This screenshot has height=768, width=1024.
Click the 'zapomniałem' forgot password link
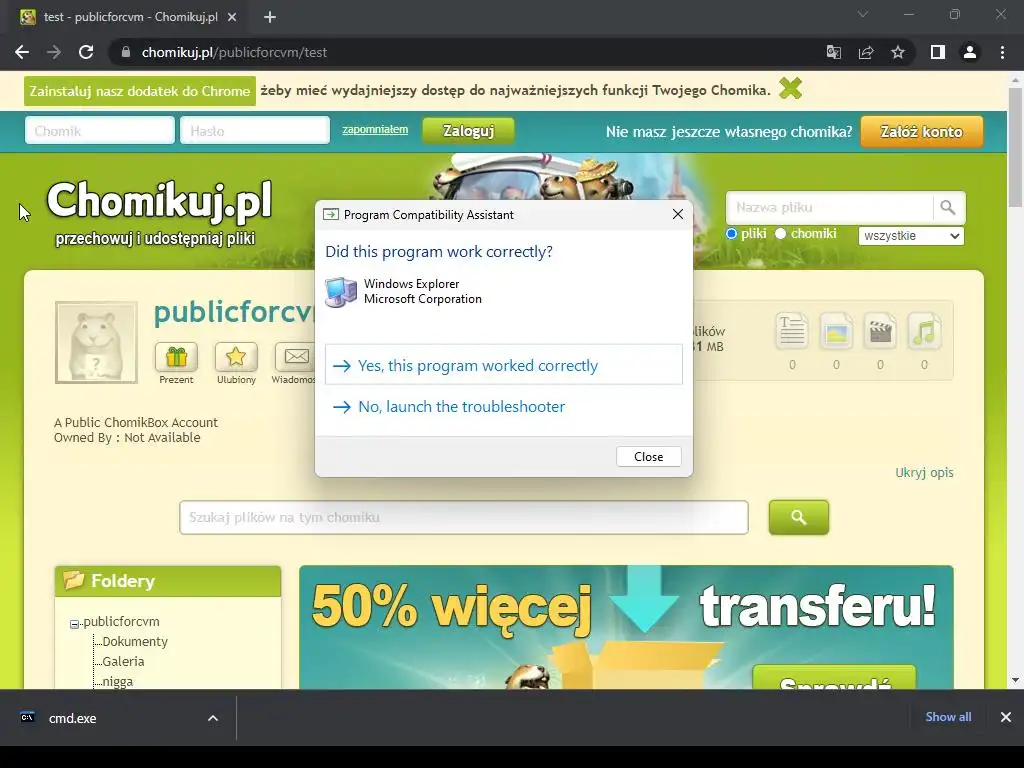(x=375, y=129)
